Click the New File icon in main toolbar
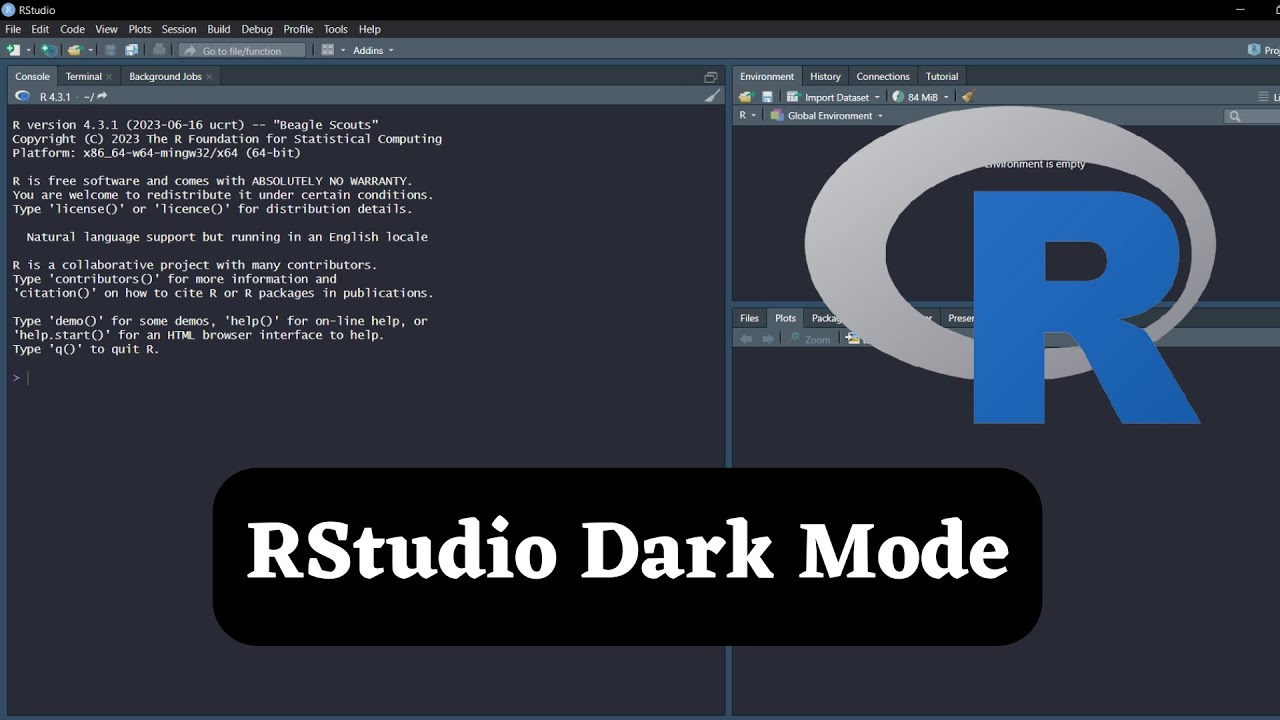Screen dimensions: 1280x720 coord(13,50)
